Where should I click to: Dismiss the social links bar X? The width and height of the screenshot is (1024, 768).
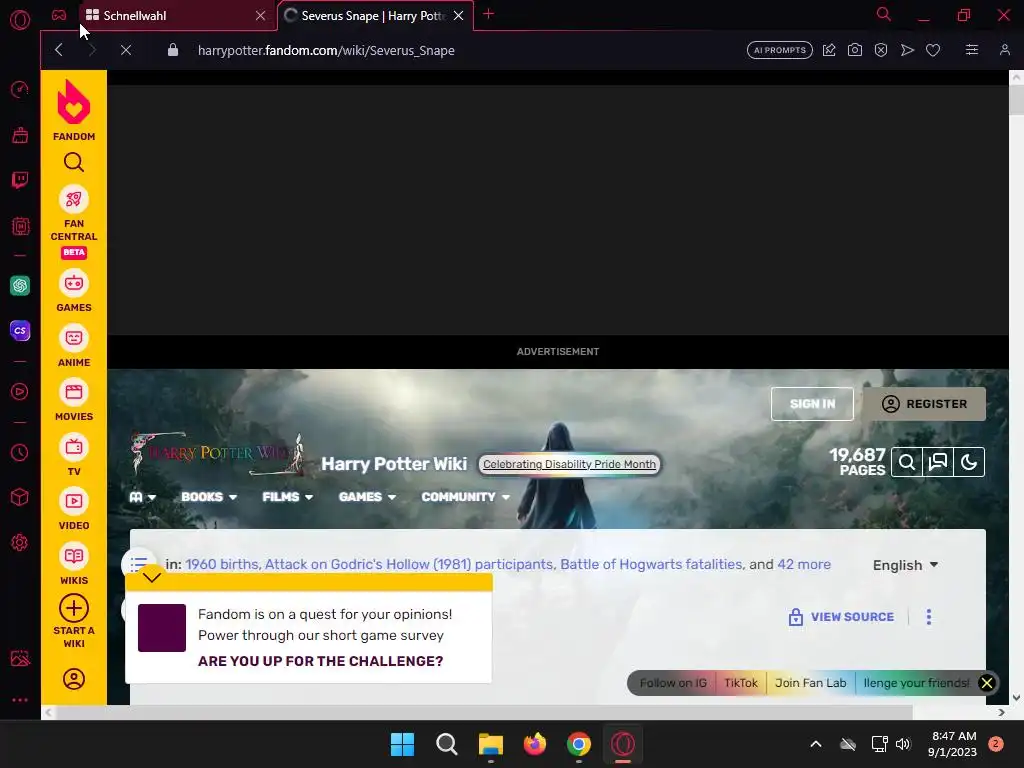tap(987, 683)
